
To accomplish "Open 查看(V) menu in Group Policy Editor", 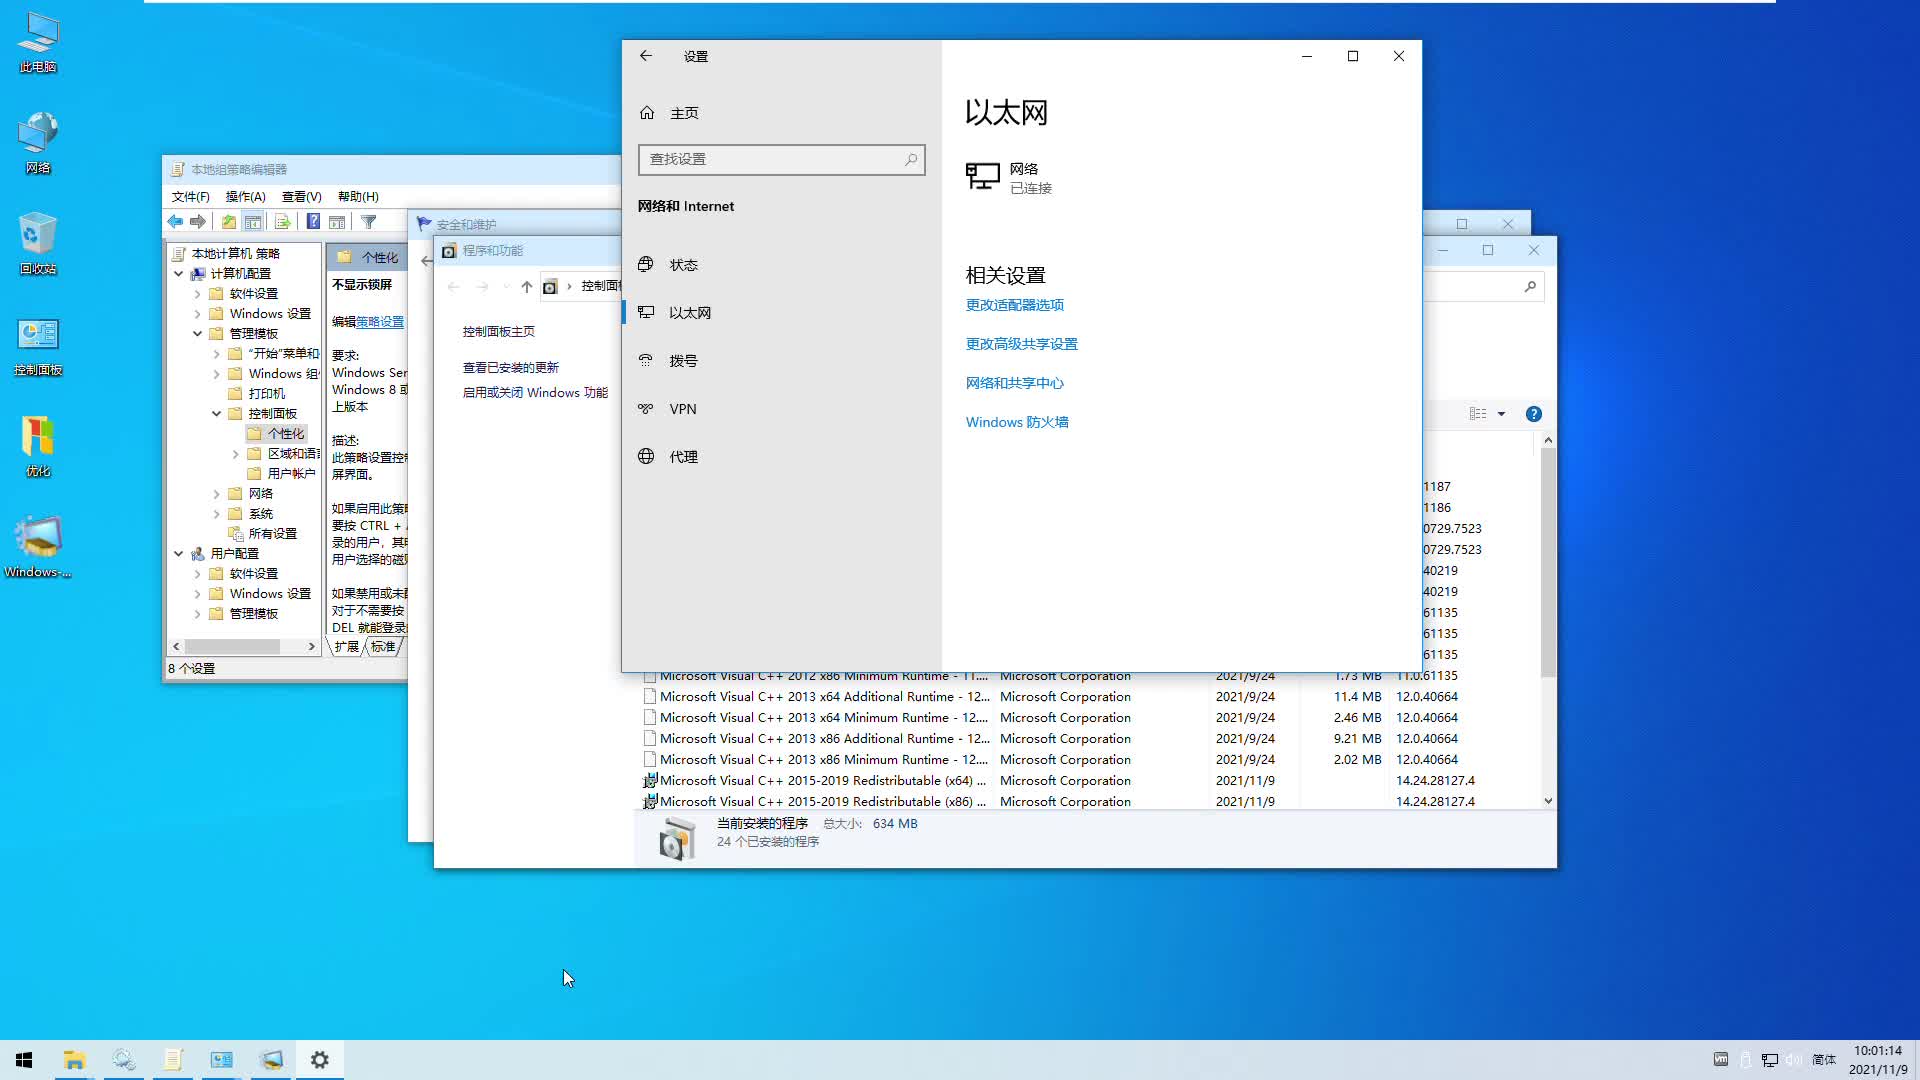I will click(x=301, y=196).
